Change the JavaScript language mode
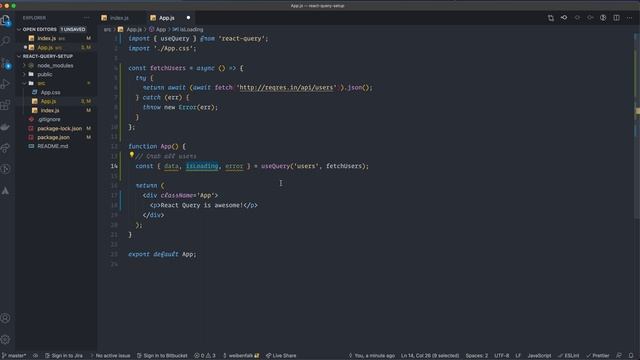The image size is (640, 360). [539, 356]
